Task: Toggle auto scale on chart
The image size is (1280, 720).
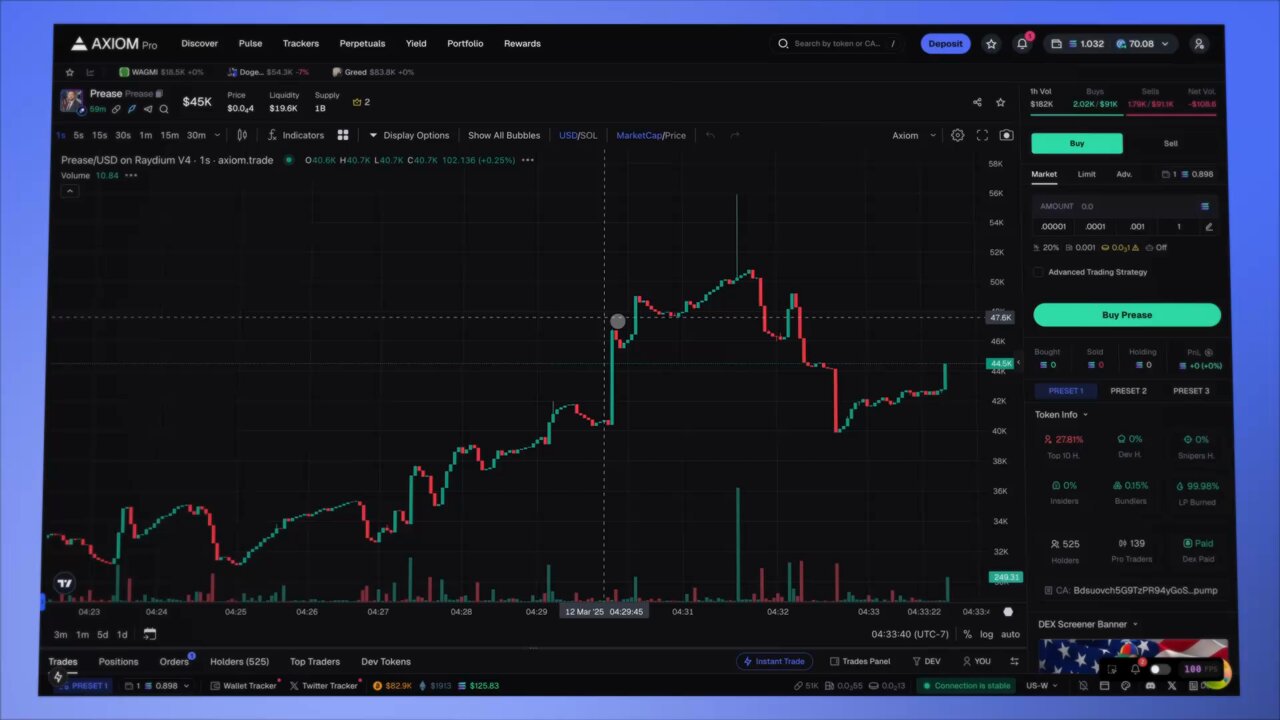Action: pyautogui.click(x=1010, y=634)
